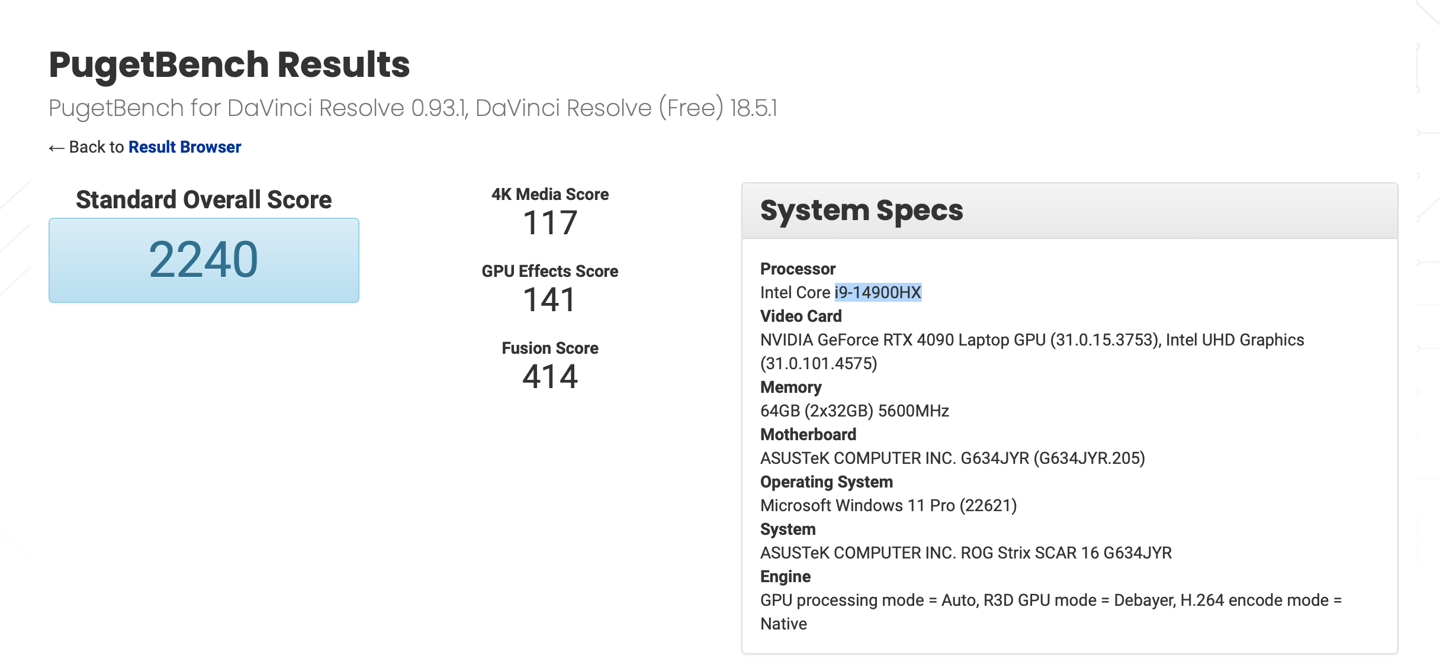The width and height of the screenshot is (1440, 664).
Task: Click the Standard Overall Score label
Action: pyautogui.click(x=204, y=200)
